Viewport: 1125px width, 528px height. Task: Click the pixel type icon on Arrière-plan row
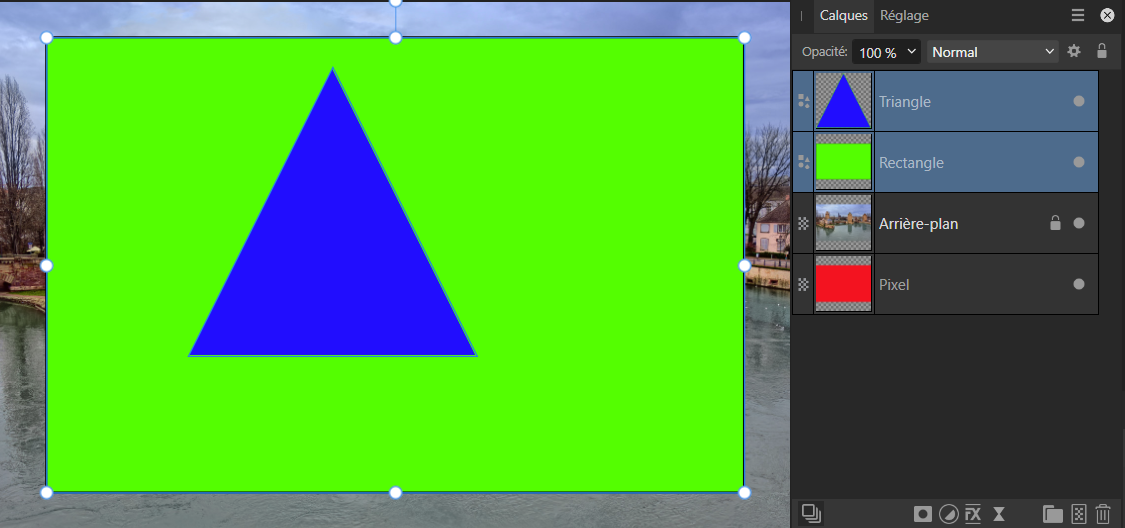[804, 223]
